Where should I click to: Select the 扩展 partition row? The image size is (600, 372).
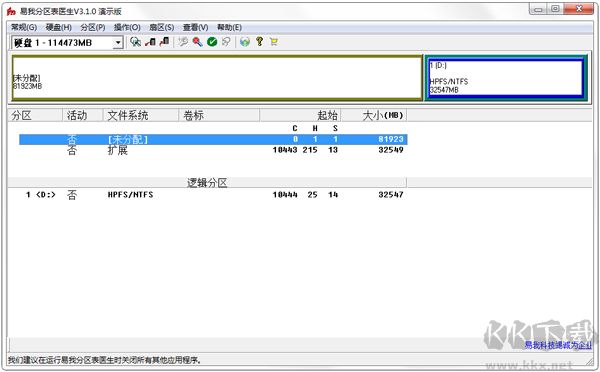(x=213, y=150)
